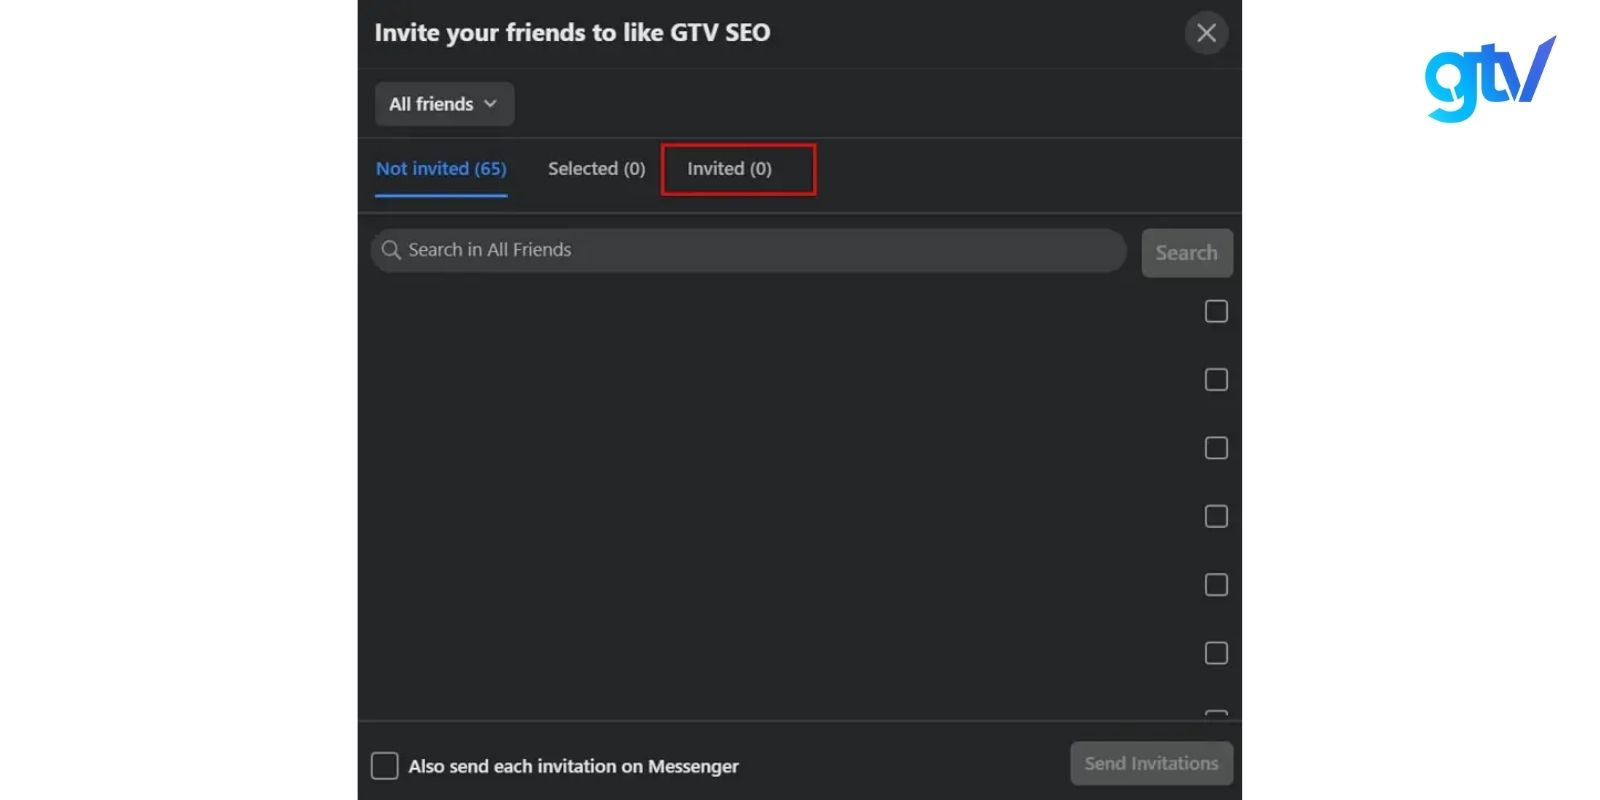
Task: Open the Invited (0) tab
Action: coord(729,169)
